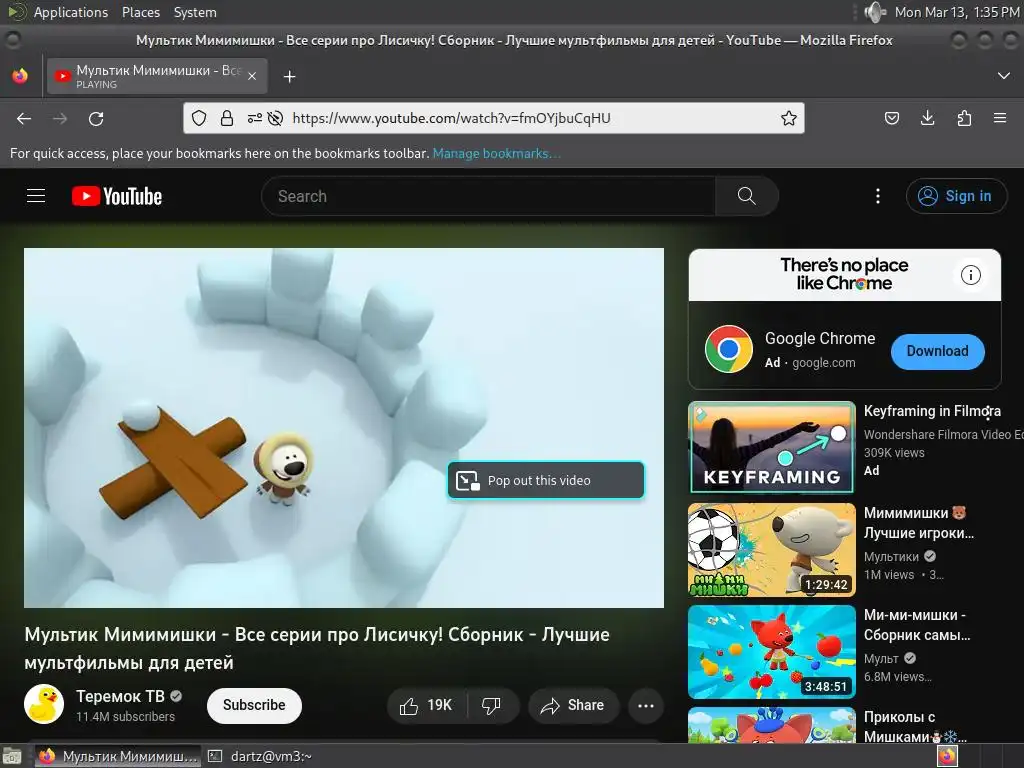Click the Google Chrome ad title

tap(820, 338)
